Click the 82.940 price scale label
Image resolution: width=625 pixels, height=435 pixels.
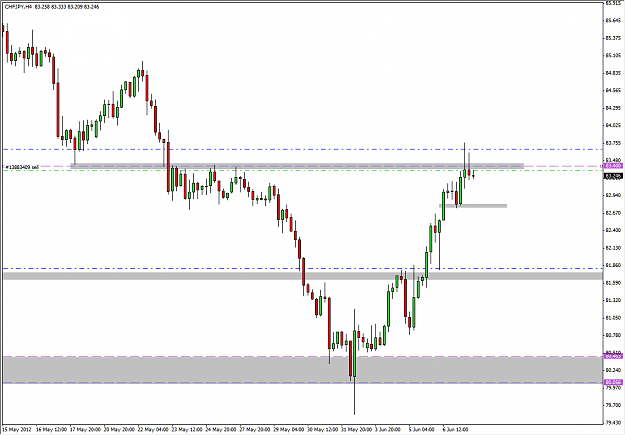tap(613, 195)
